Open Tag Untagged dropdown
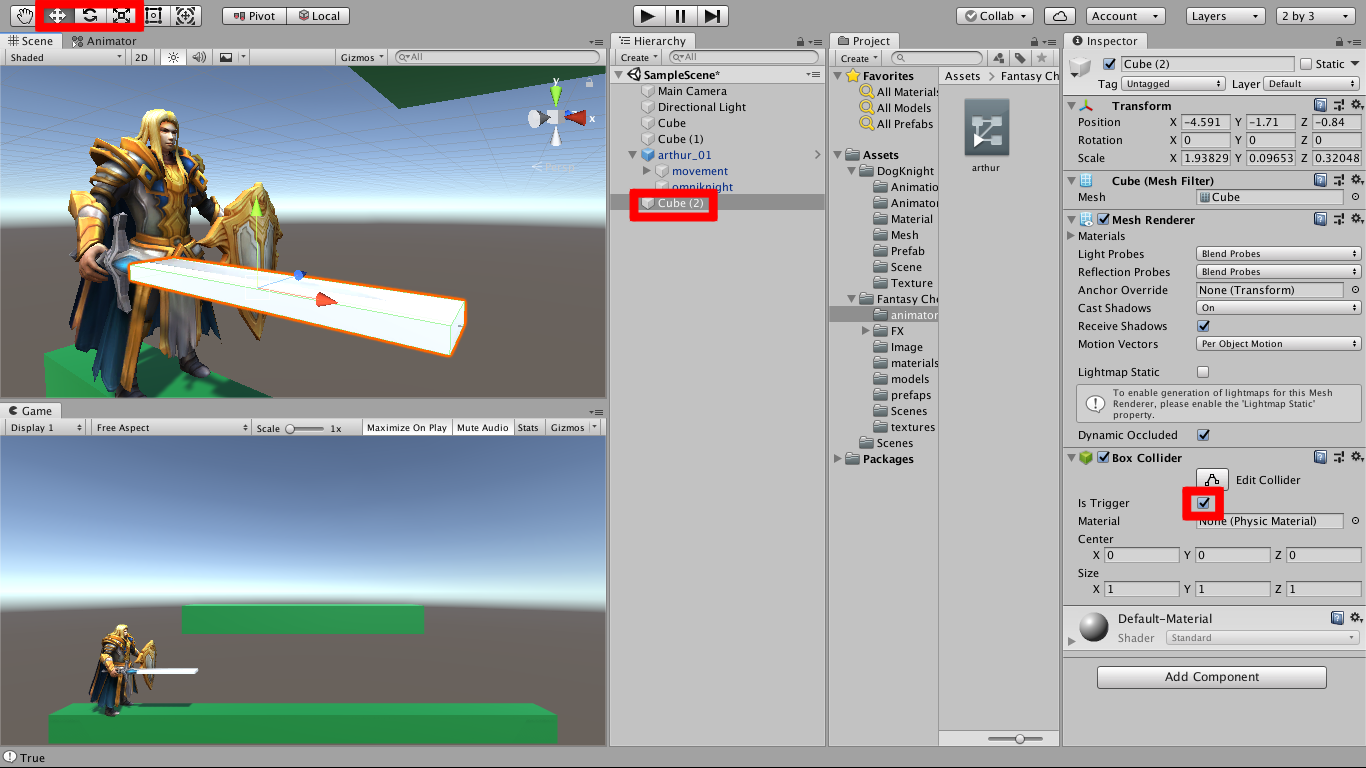 pyautogui.click(x=1175, y=84)
